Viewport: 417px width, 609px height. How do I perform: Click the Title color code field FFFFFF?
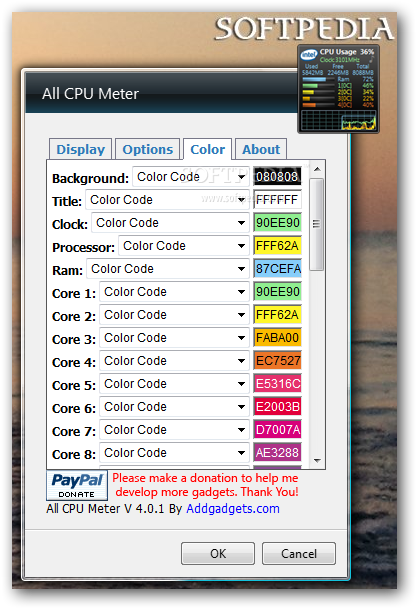point(277,200)
